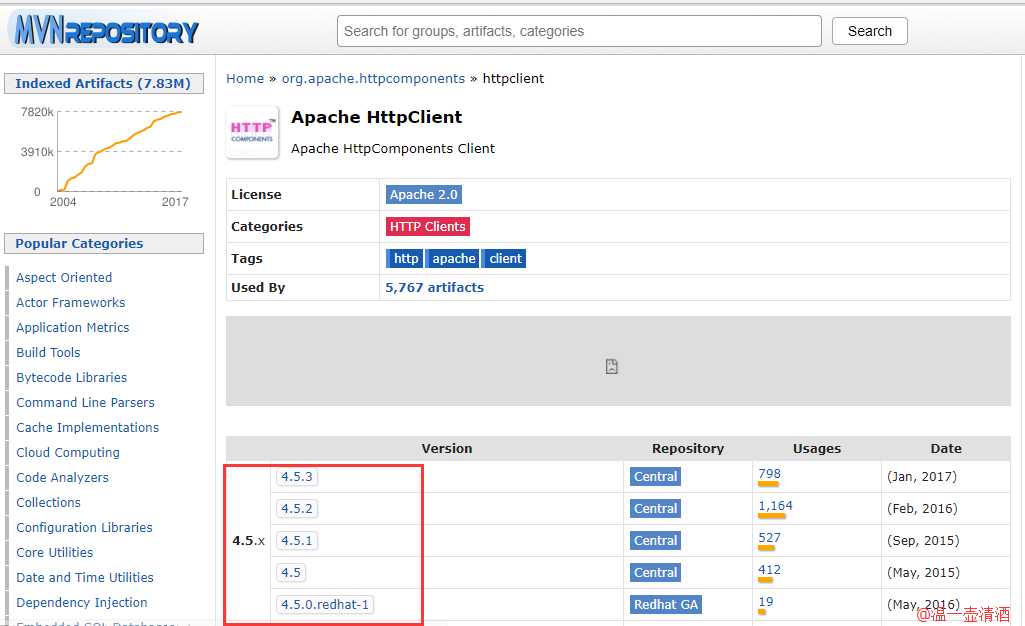Click the broken image icon in ad banner
This screenshot has width=1025, height=626.
[x=611, y=367]
